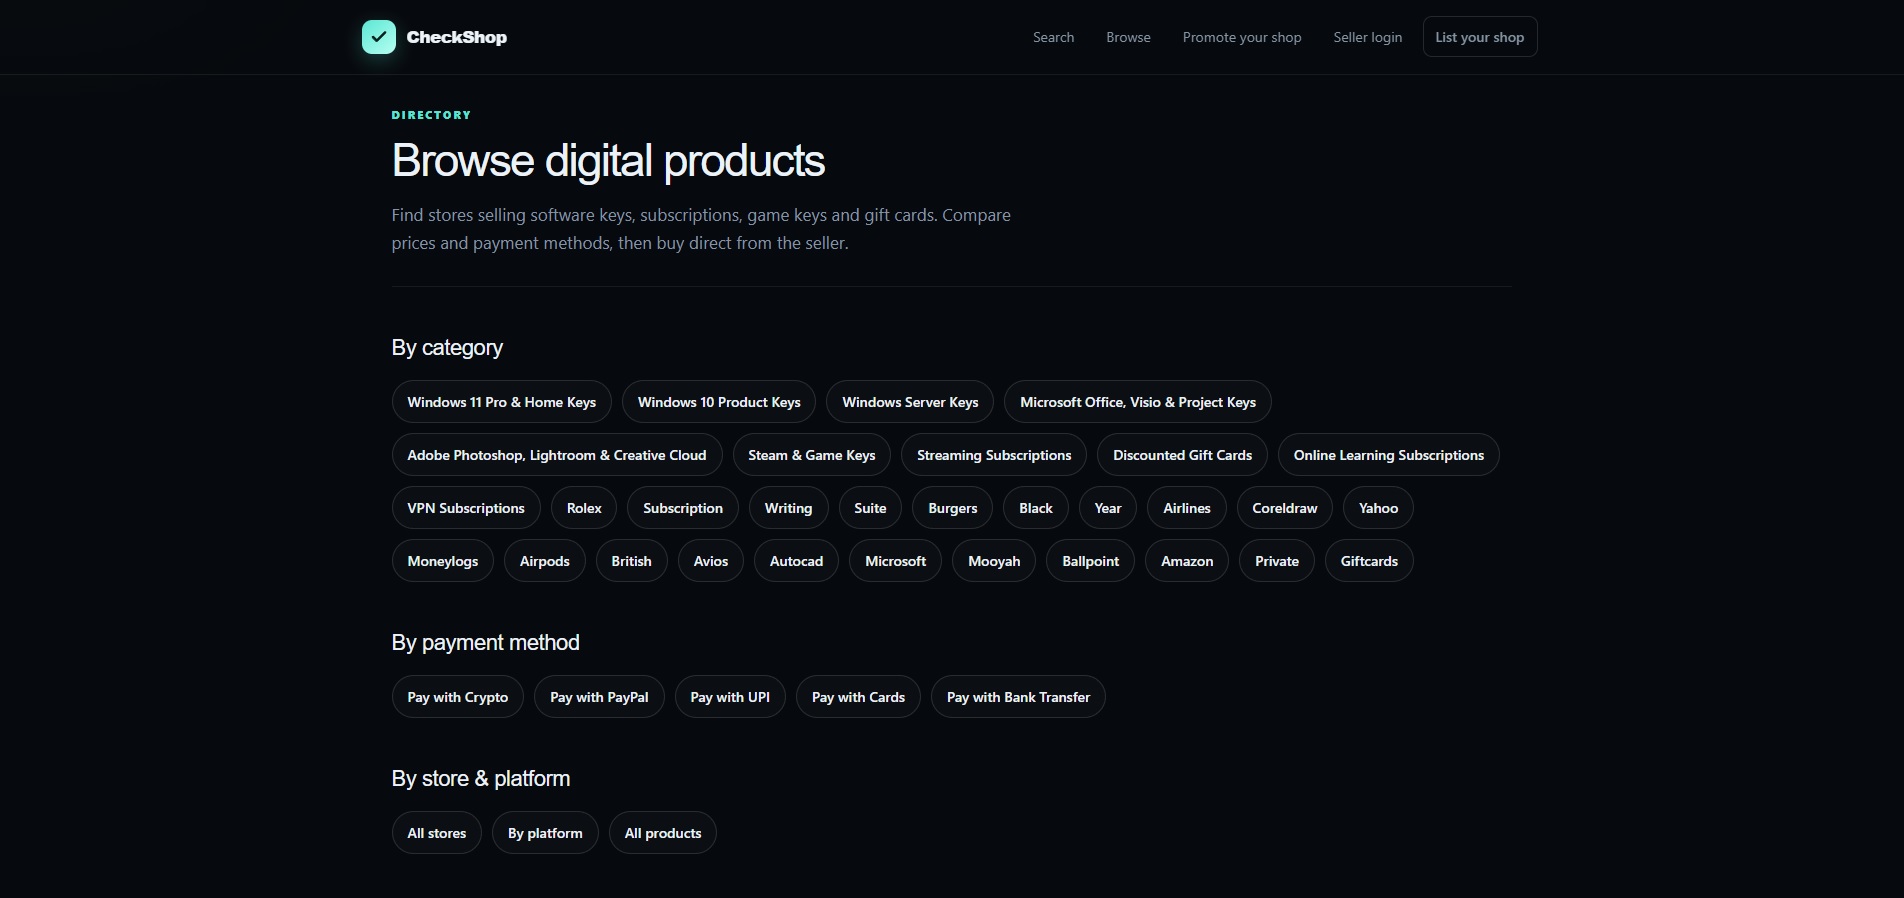Open the Writing category chip
This screenshot has width=1904, height=898.
[x=788, y=508]
